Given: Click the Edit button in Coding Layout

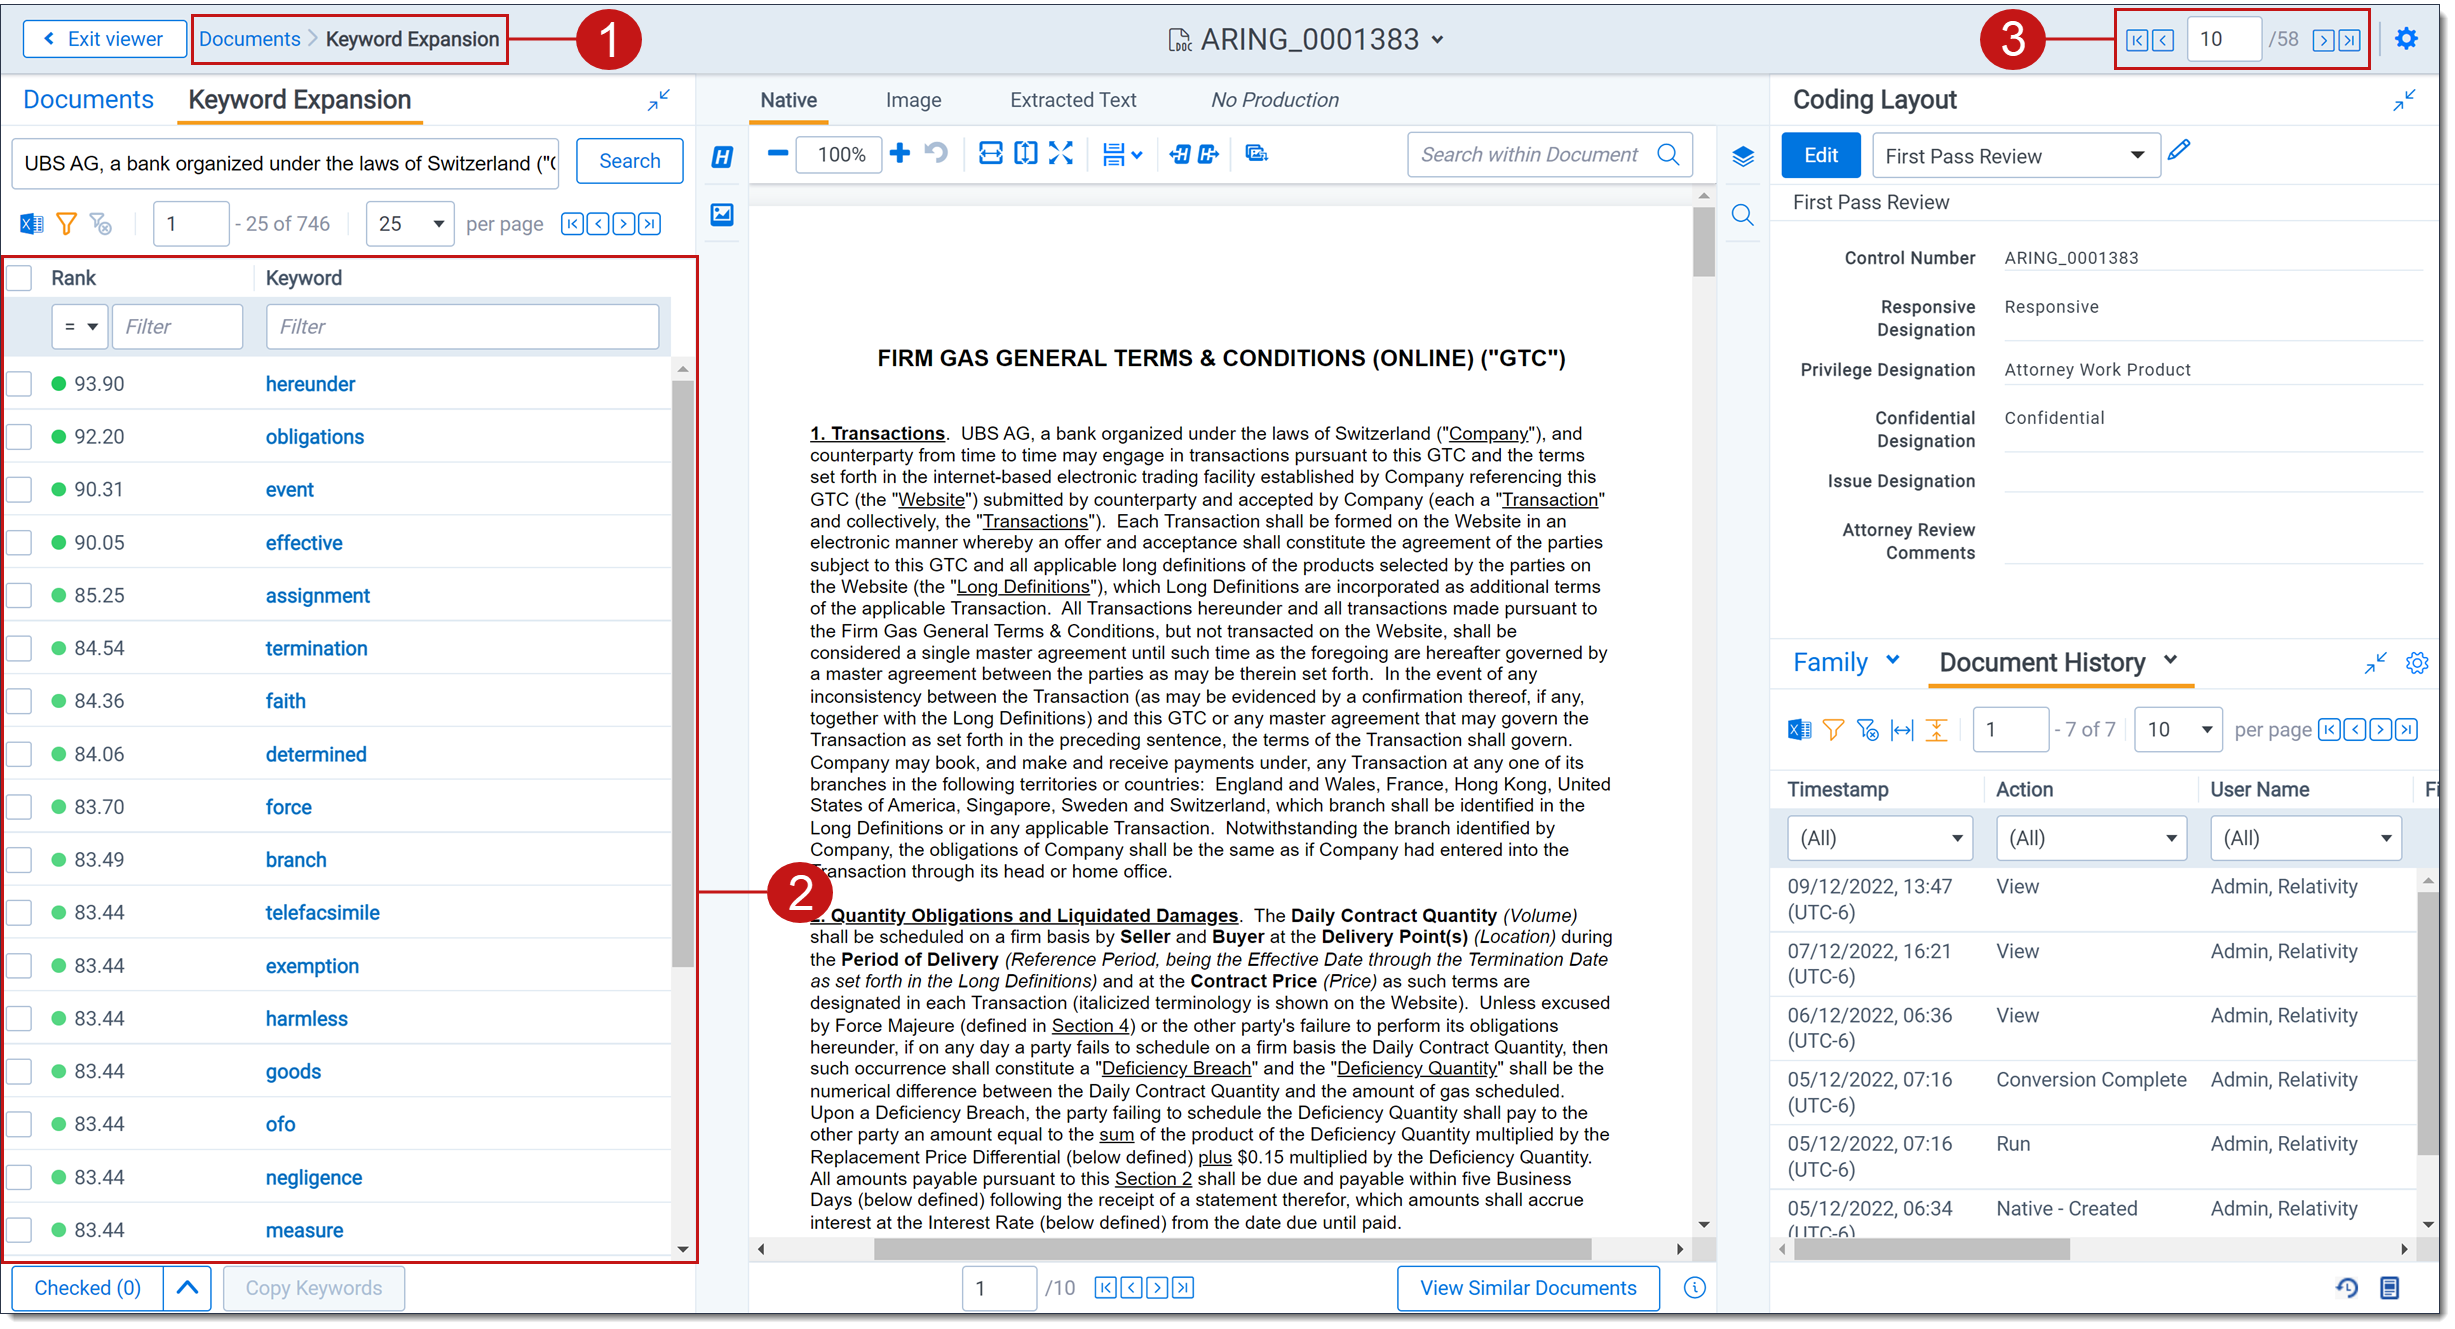Looking at the screenshot, I should point(1820,155).
